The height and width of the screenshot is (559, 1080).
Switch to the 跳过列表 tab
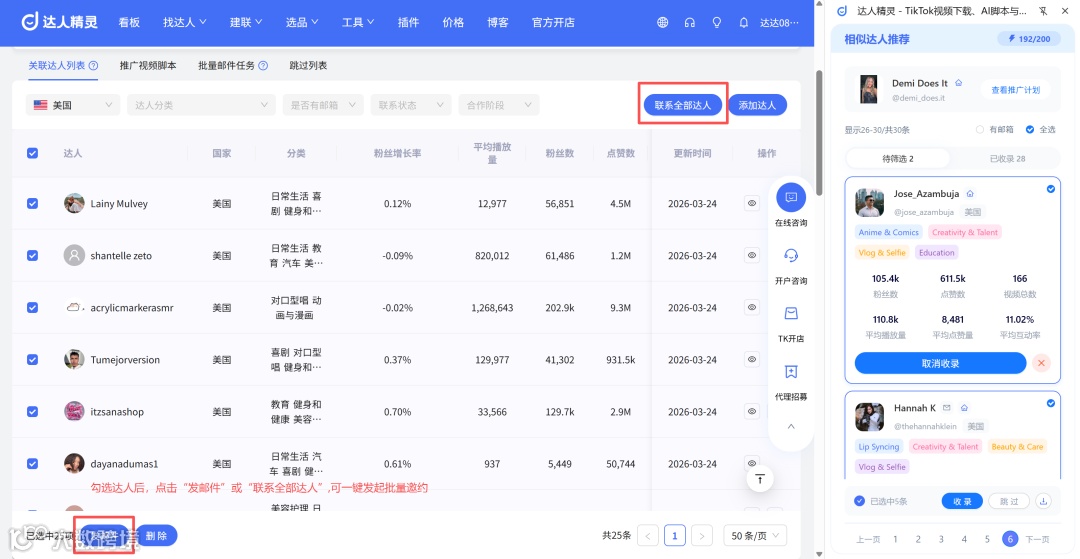(309, 66)
